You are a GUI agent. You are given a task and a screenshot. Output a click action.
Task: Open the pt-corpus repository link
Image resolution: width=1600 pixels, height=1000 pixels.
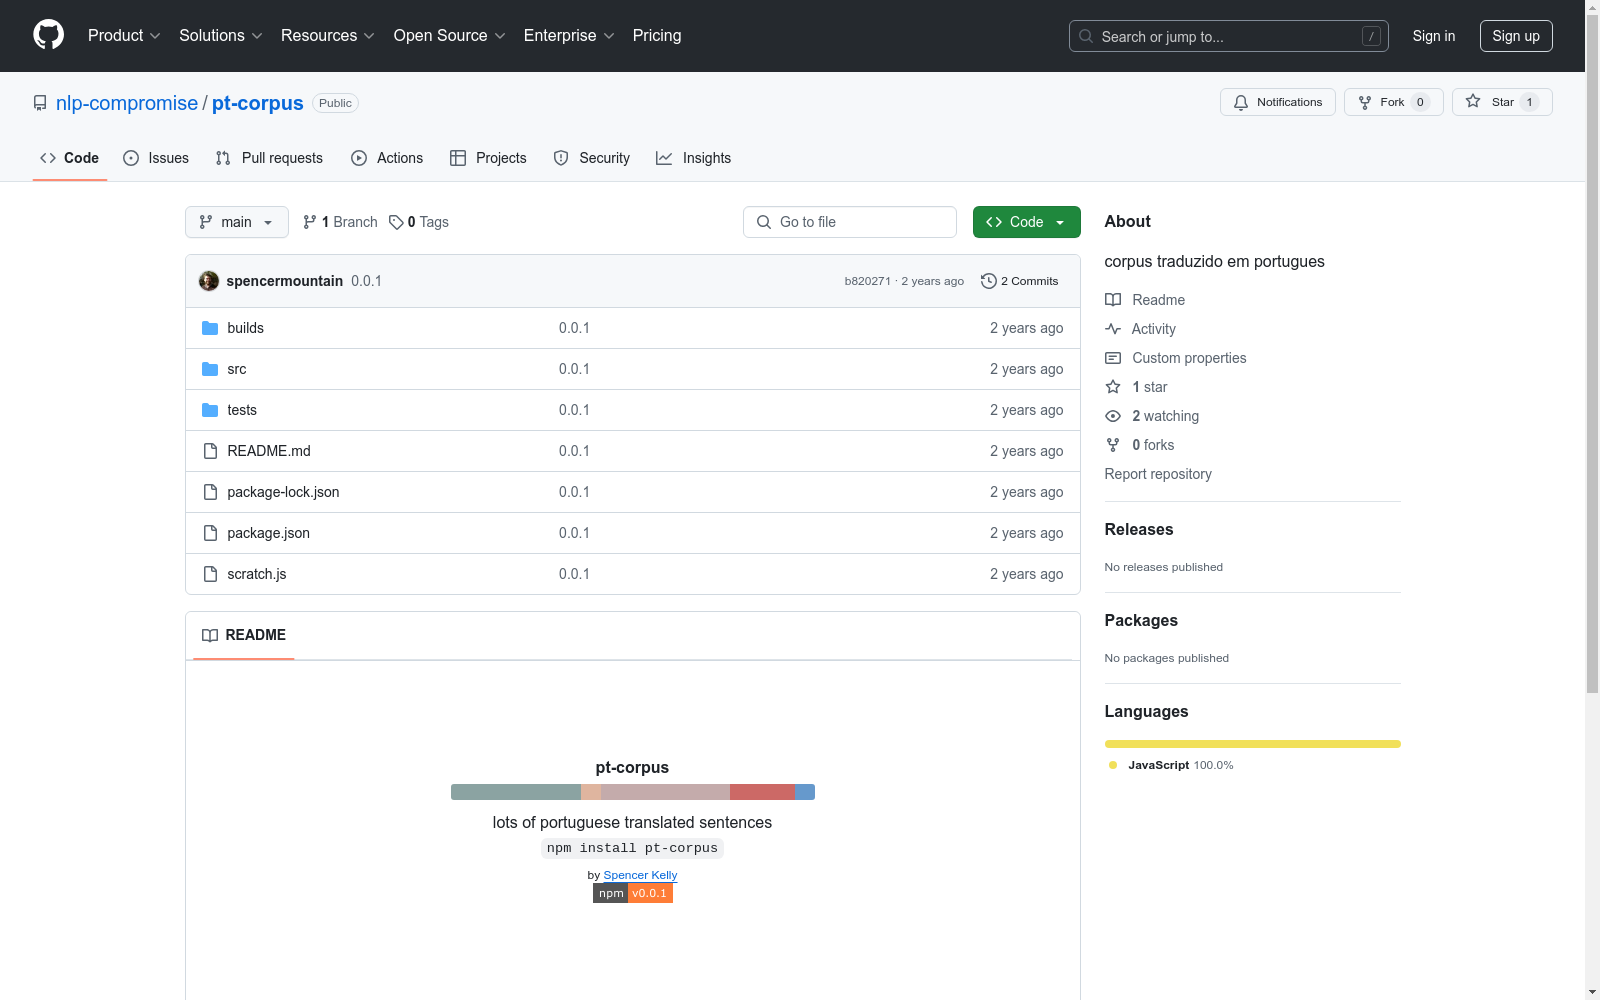(x=258, y=103)
